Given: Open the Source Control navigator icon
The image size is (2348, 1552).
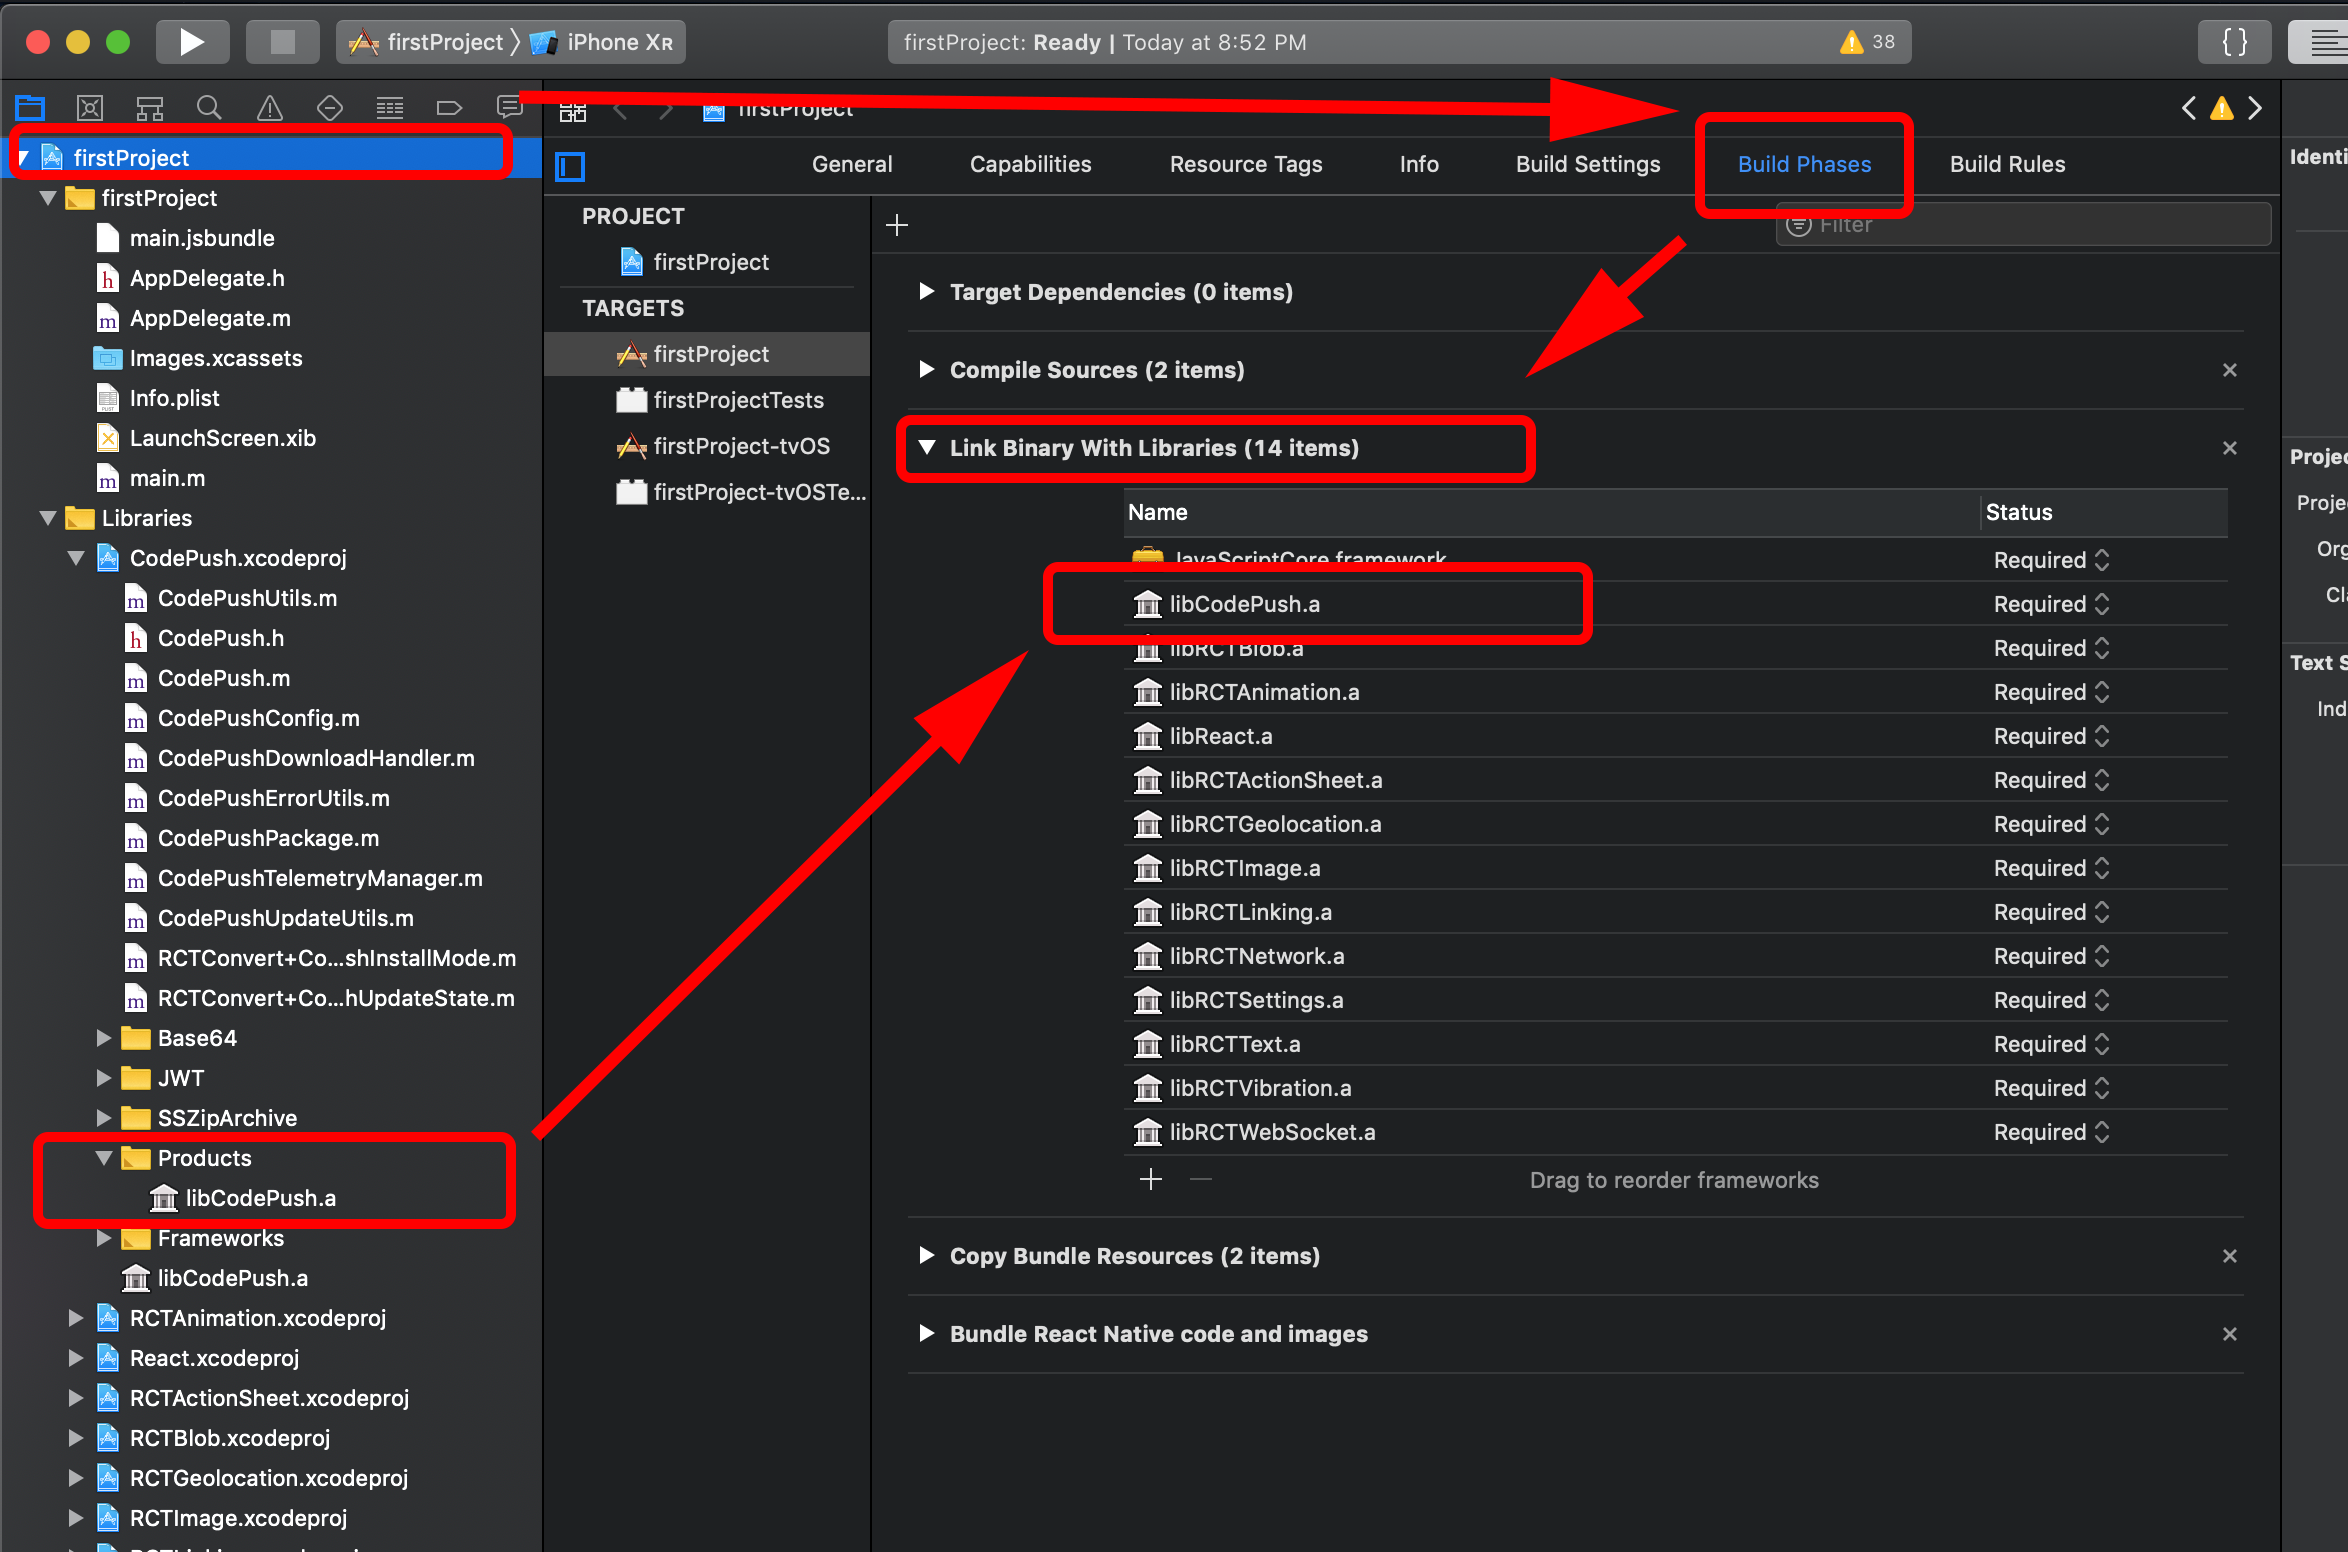Looking at the screenshot, I should (90, 108).
